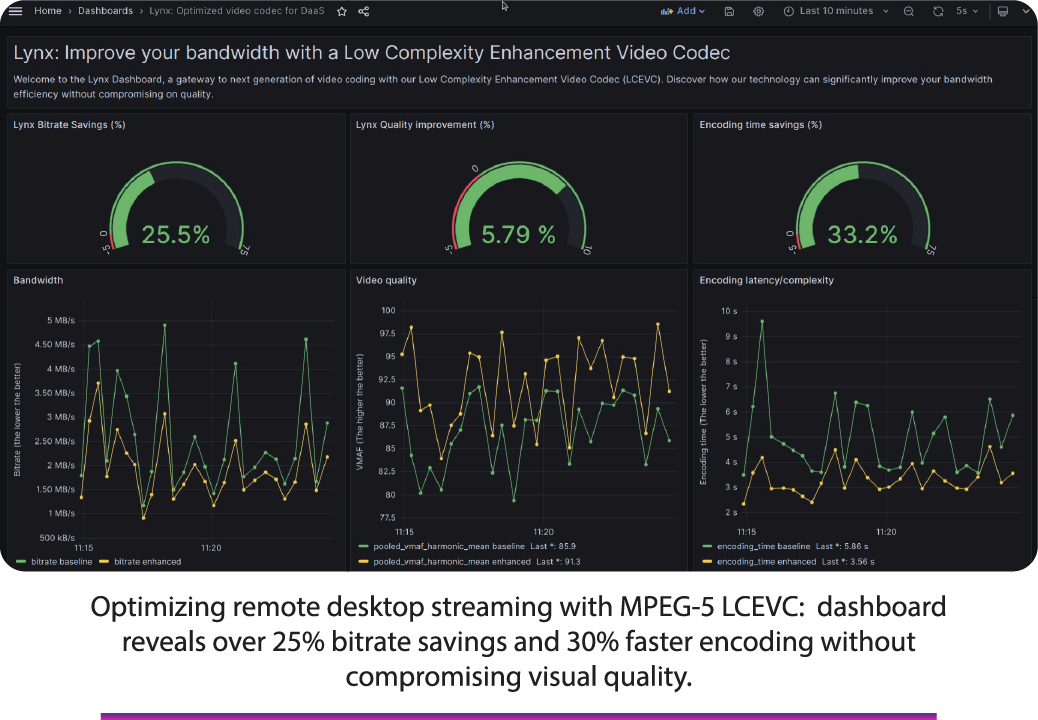The width and height of the screenshot is (1038, 720).
Task: Zoom out the time range
Action: click(x=909, y=12)
